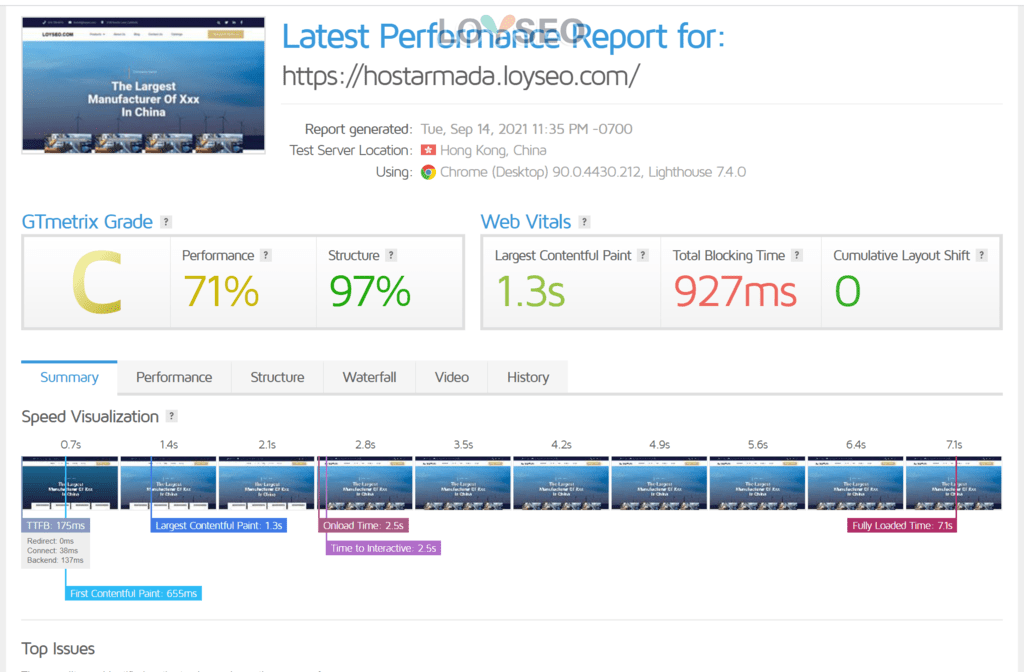Click the tested URL hostarmada.loyseo.com

[x=461, y=76]
